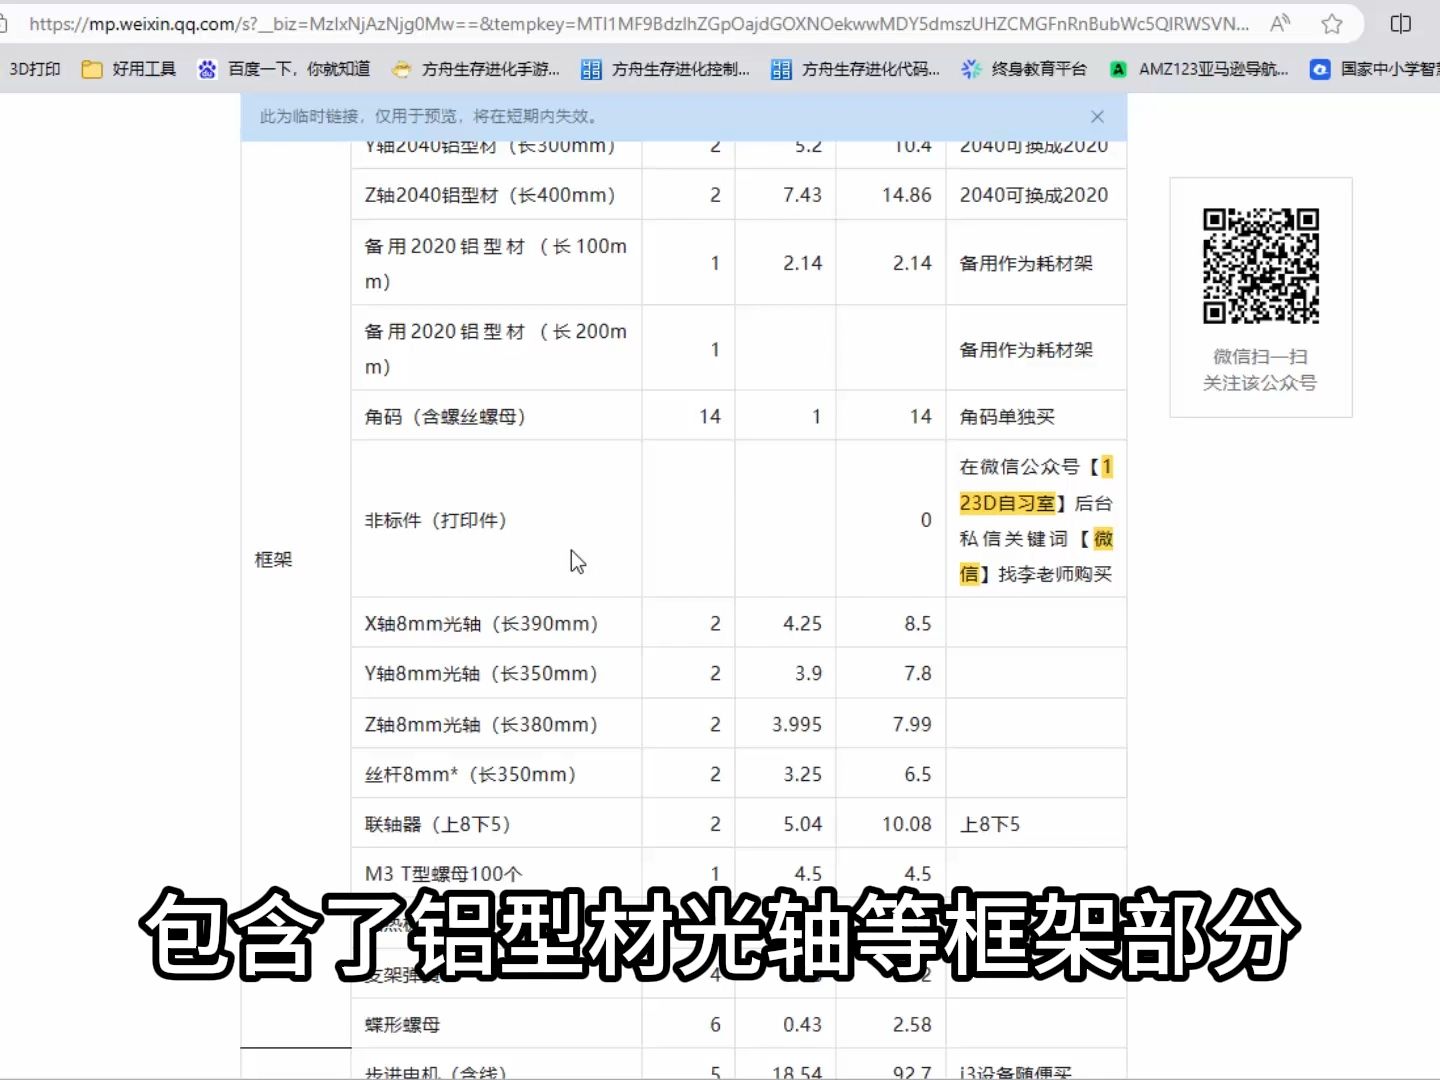Image resolution: width=1440 pixels, height=1080 pixels.
Task: Click the bookmark icon of 方舟生存进化控制
Action: coord(591,69)
